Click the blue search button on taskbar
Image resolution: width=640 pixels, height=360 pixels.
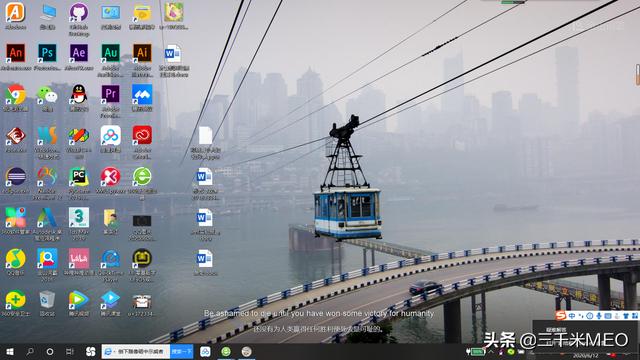coord(182,351)
